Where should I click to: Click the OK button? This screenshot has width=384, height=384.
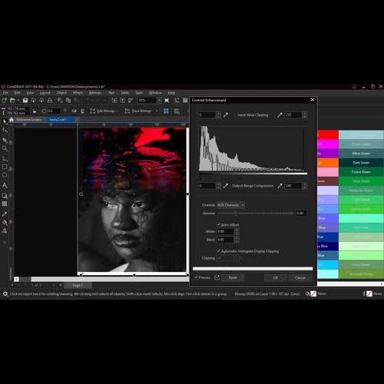275,277
